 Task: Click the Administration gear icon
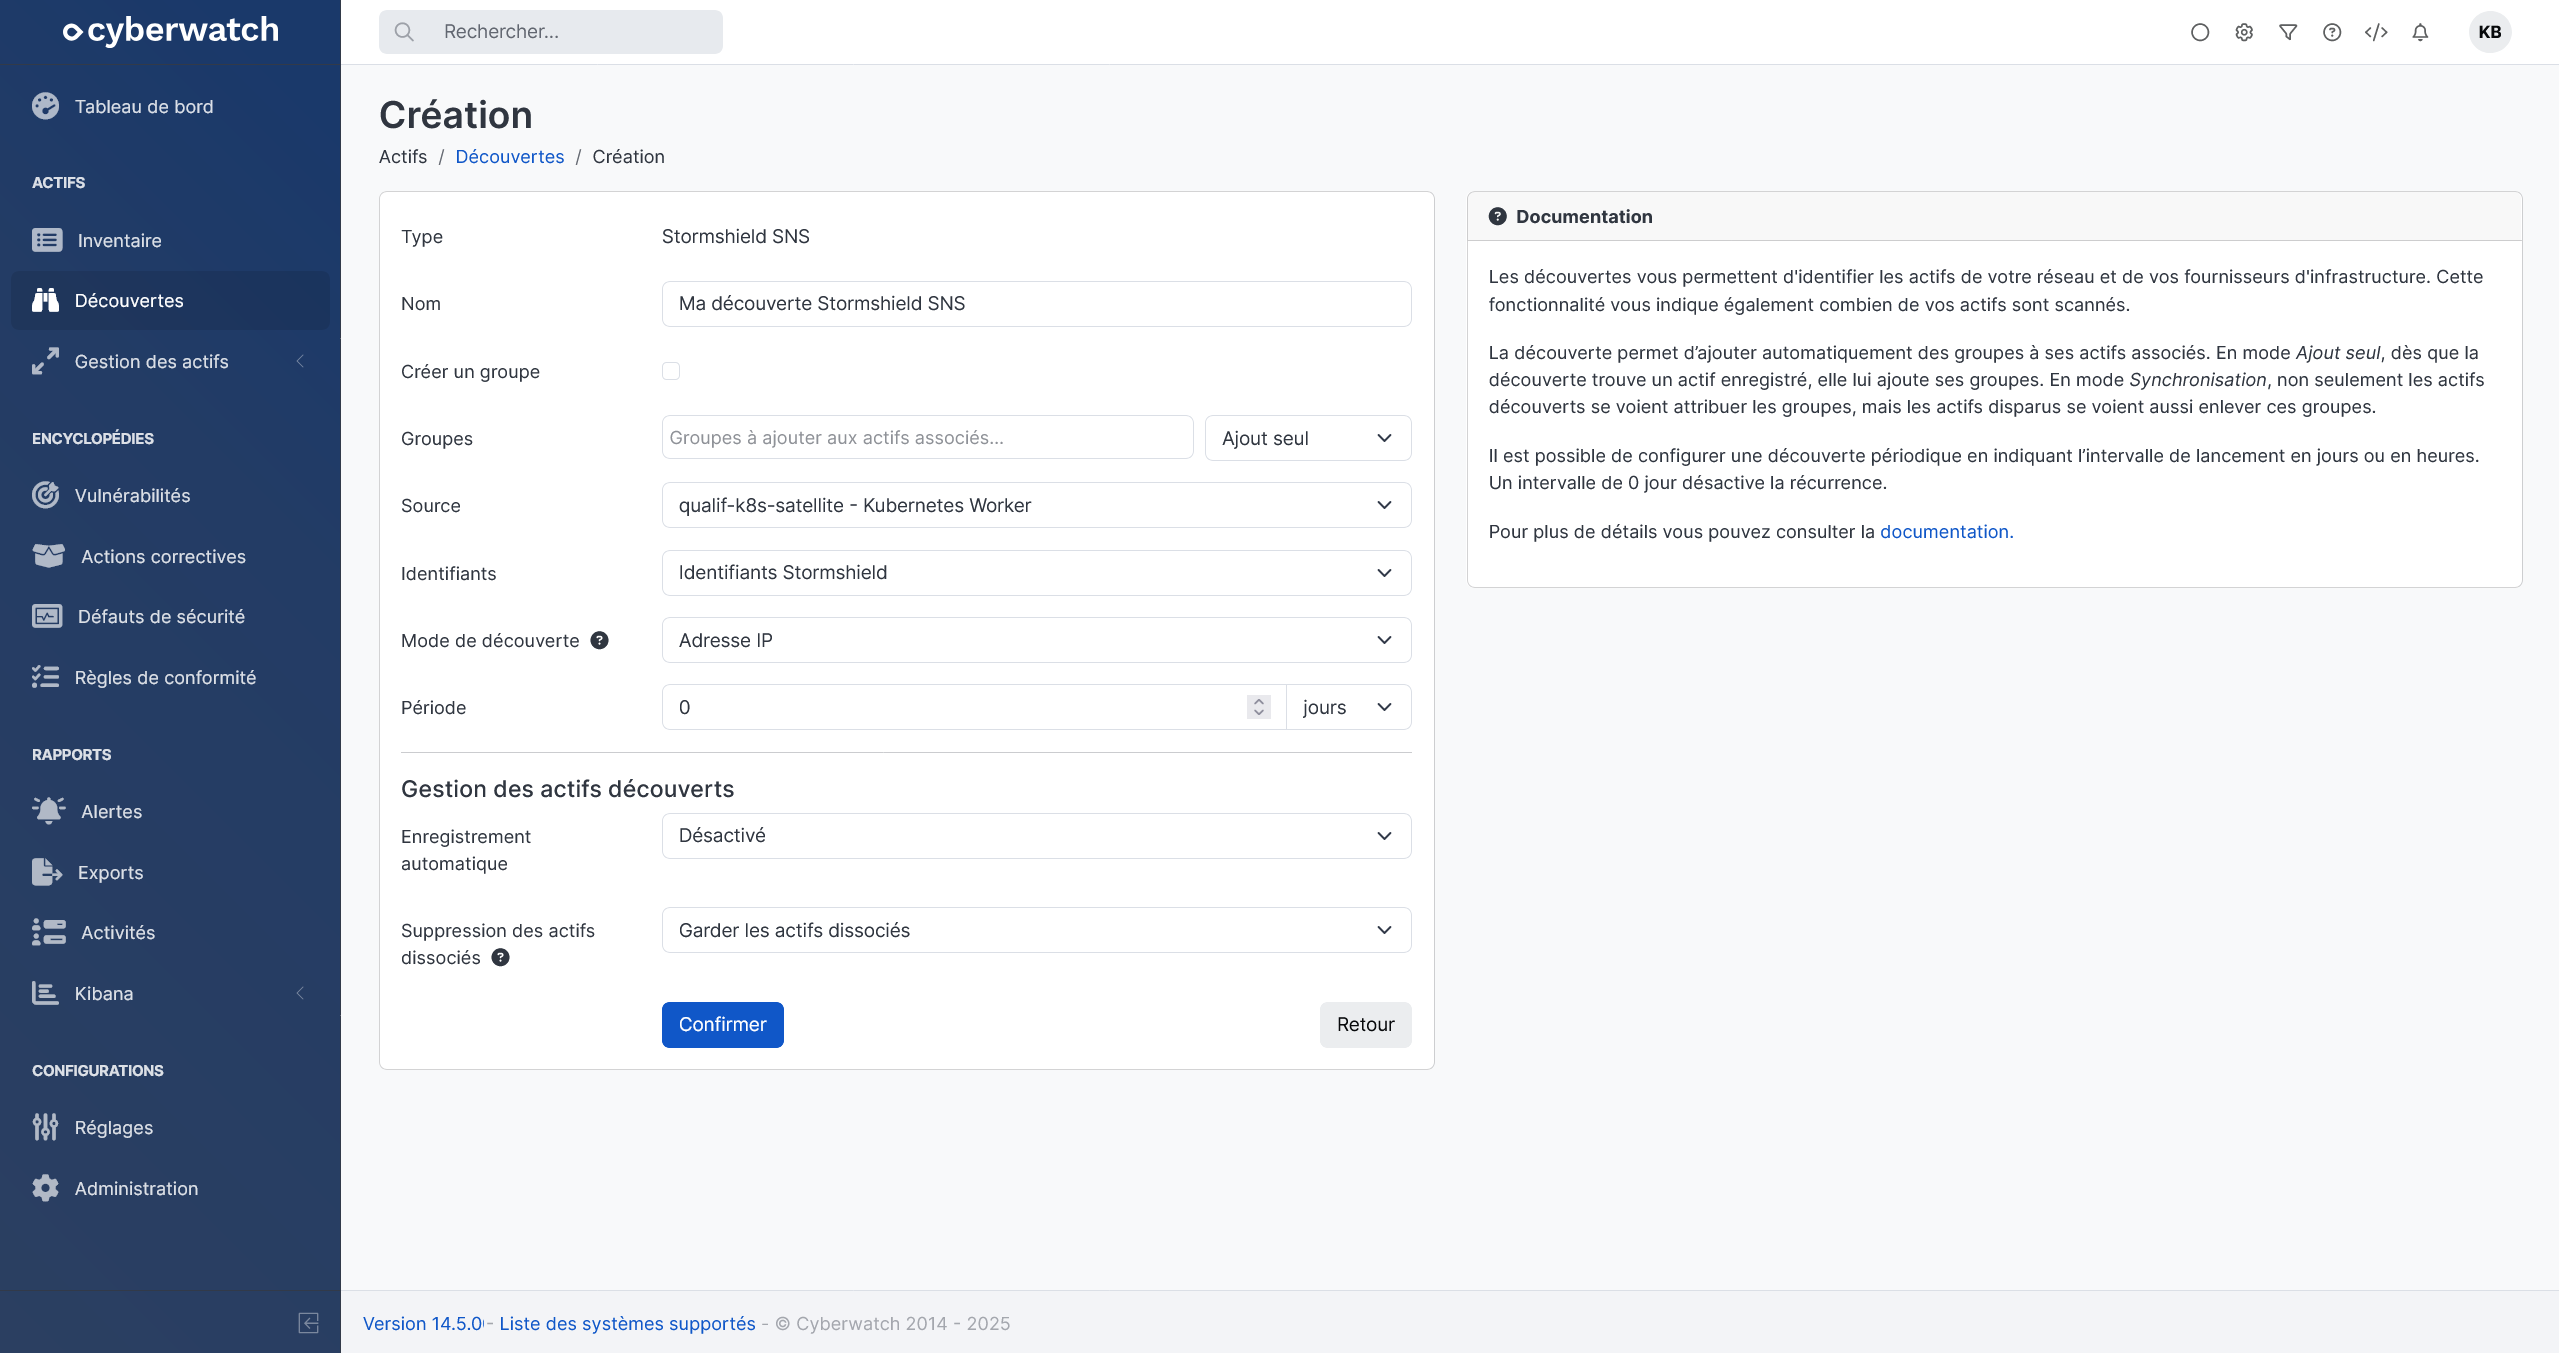point(45,1188)
